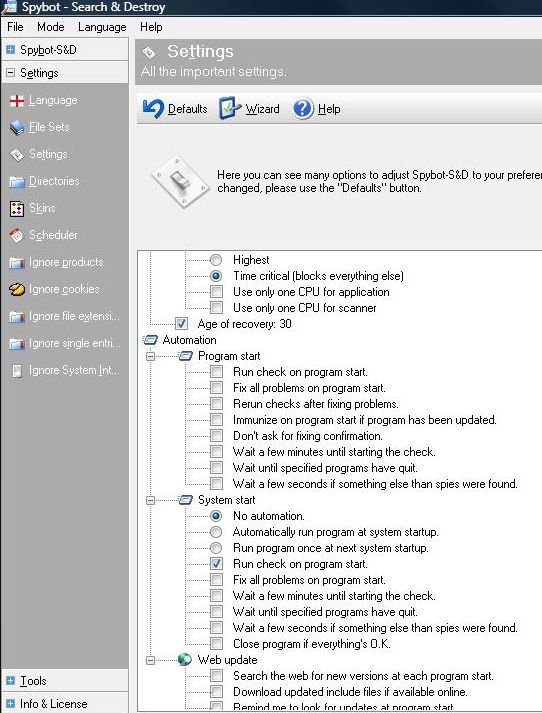Screen dimensions: 542x713
Task: Open the File menu
Action: tap(15, 27)
